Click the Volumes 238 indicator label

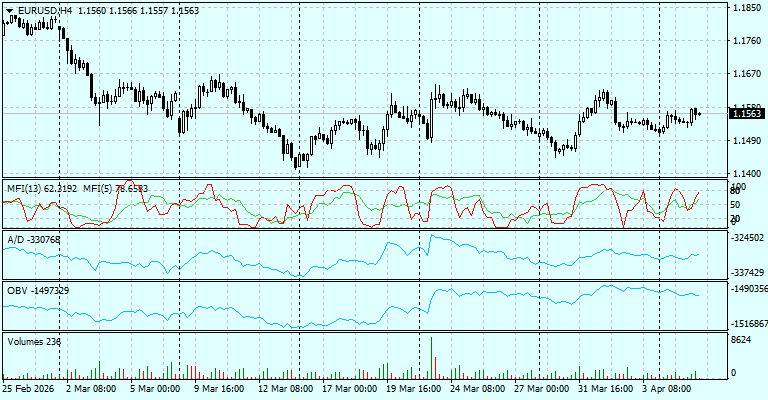[x=34, y=341]
